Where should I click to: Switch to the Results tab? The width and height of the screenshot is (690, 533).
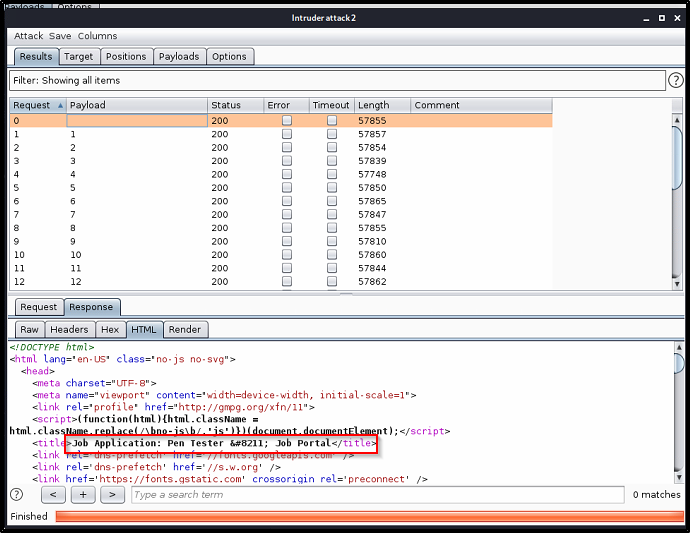tap(36, 56)
